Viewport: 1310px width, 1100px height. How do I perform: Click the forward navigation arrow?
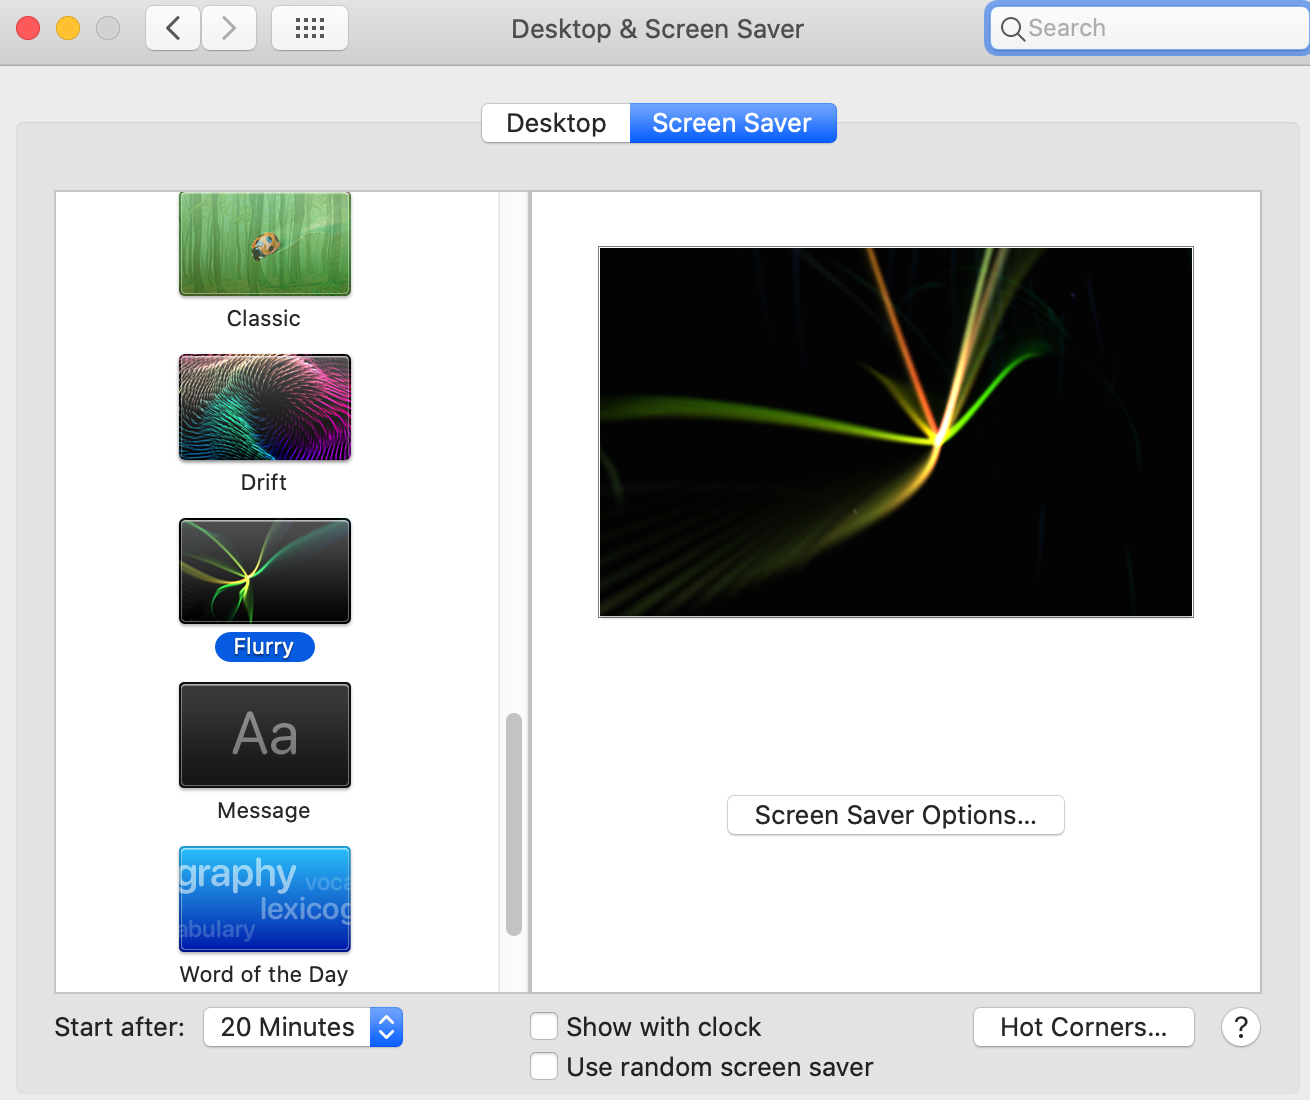(x=228, y=28)
